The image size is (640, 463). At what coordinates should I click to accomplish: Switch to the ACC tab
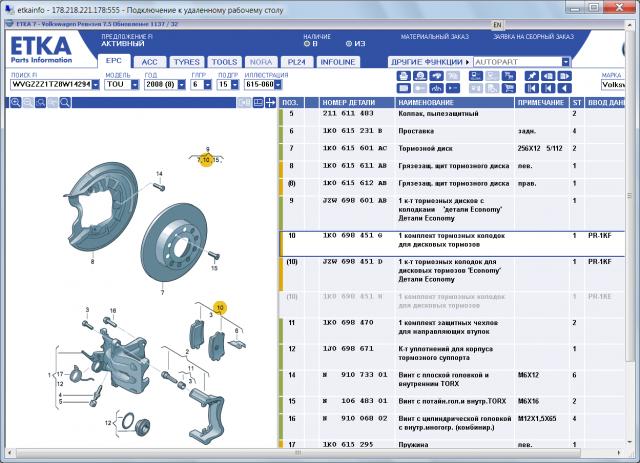[149, 62]
